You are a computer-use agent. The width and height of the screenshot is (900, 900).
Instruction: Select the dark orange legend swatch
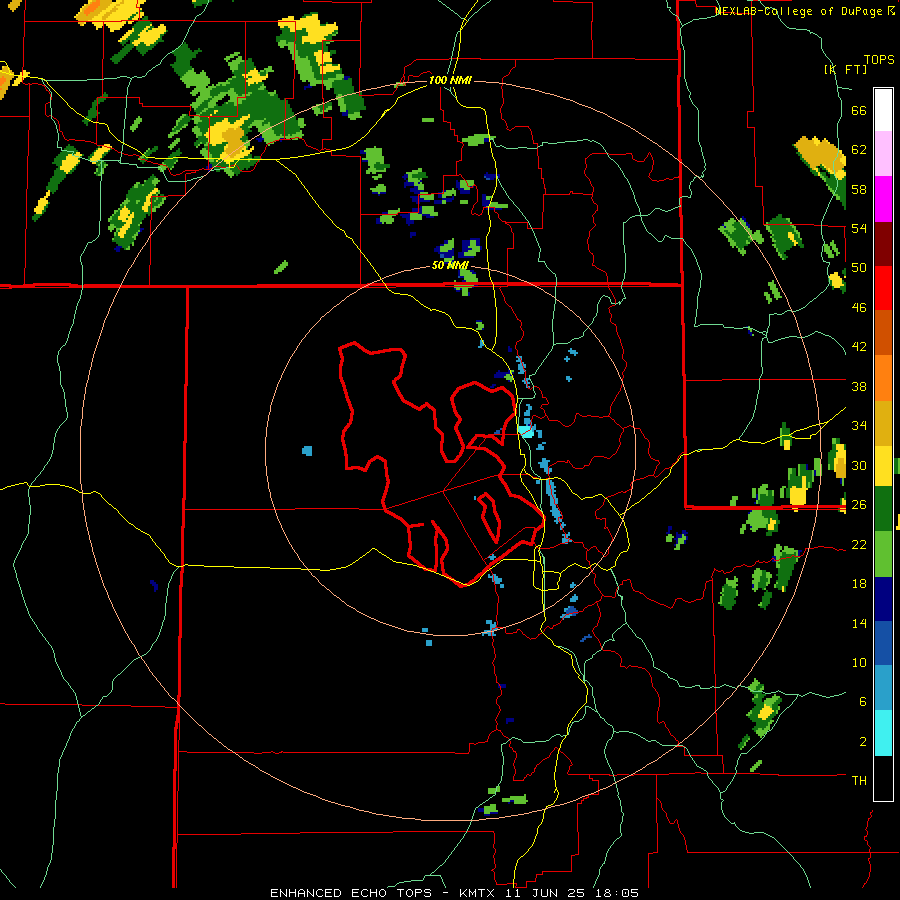click(x=883, y=333)
